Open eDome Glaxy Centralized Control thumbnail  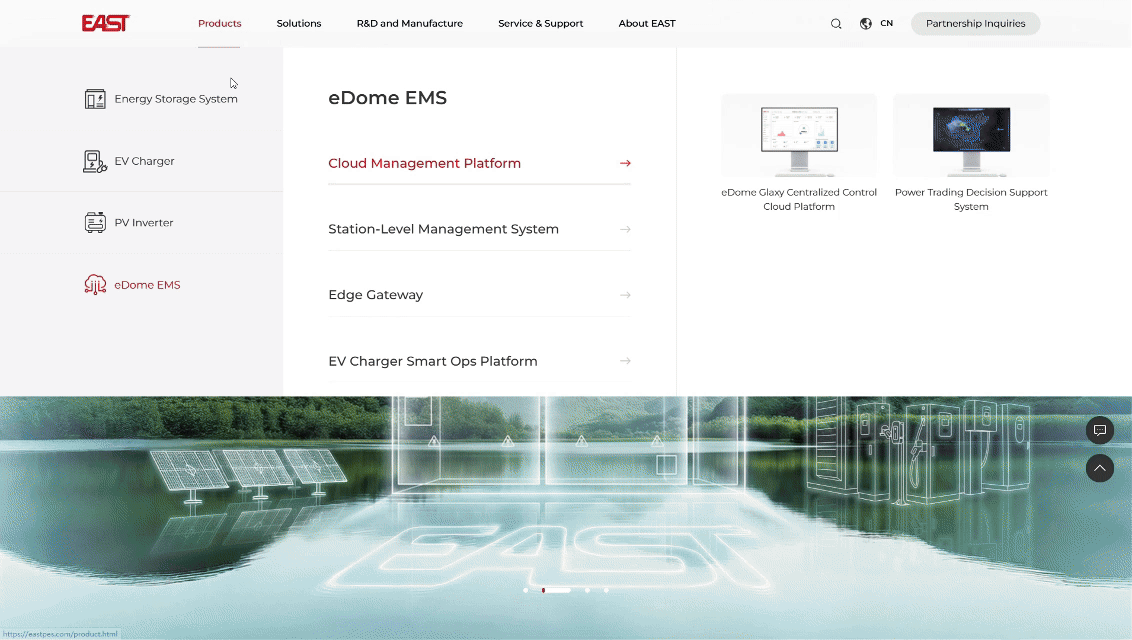[799, 136]
